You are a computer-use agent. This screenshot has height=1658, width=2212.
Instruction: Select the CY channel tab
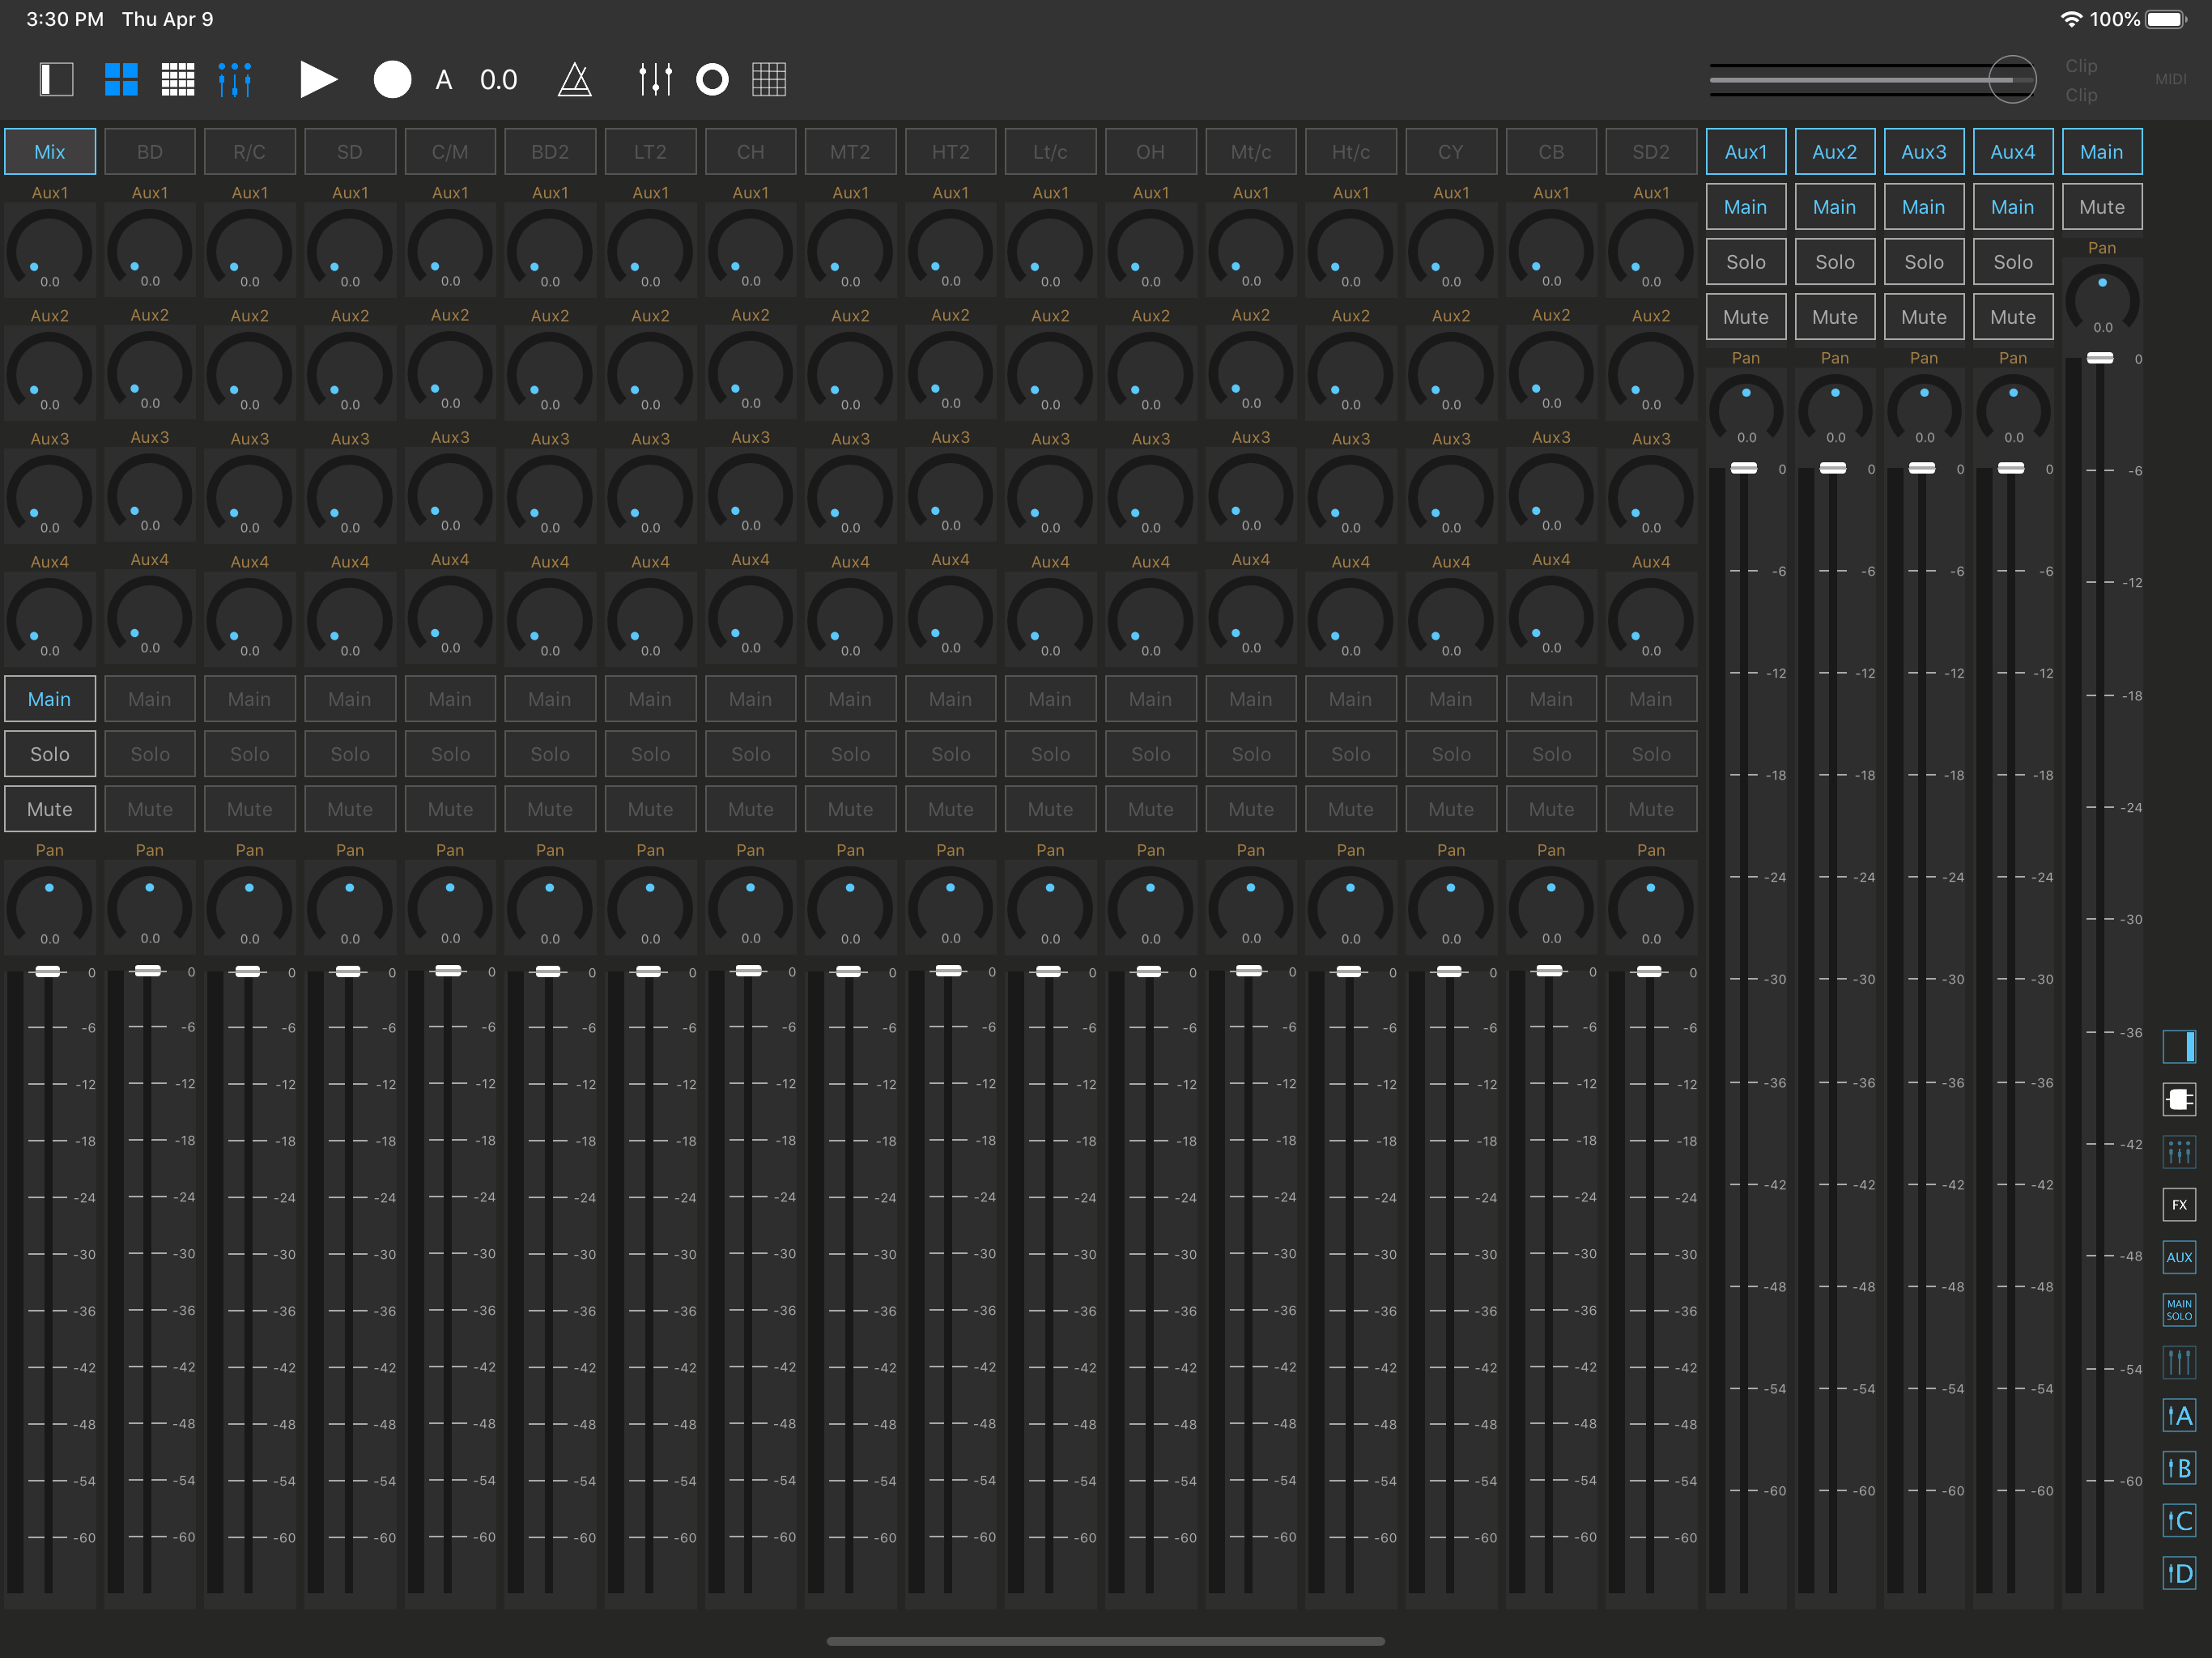tap(1451, 152)
